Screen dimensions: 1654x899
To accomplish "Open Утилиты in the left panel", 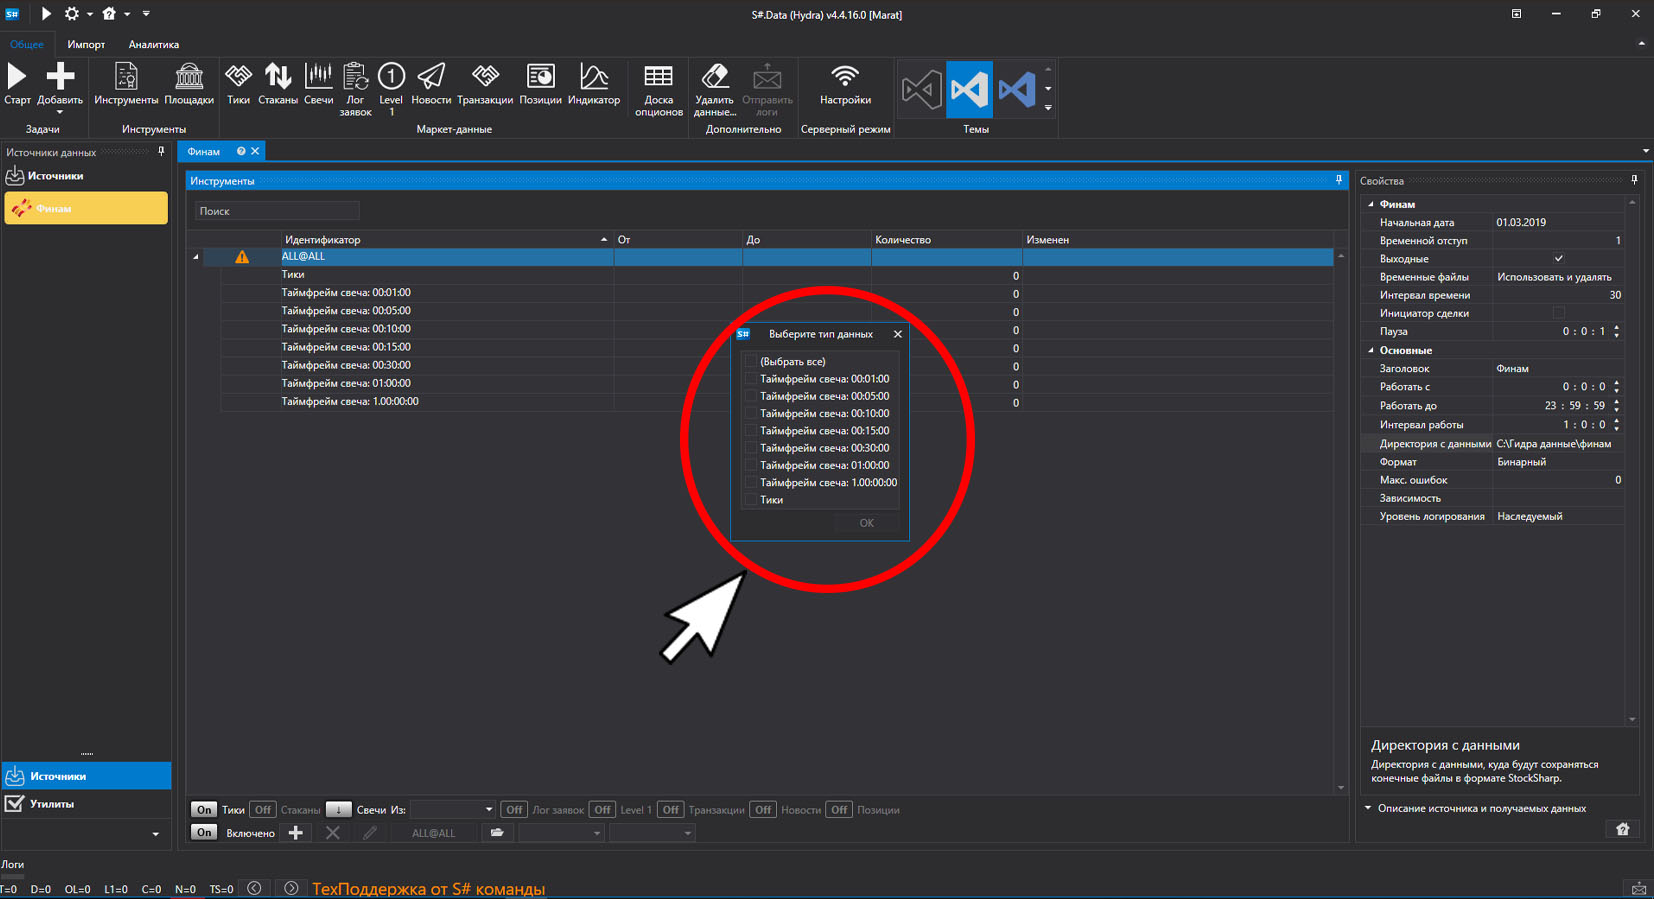I will [52, 804].
